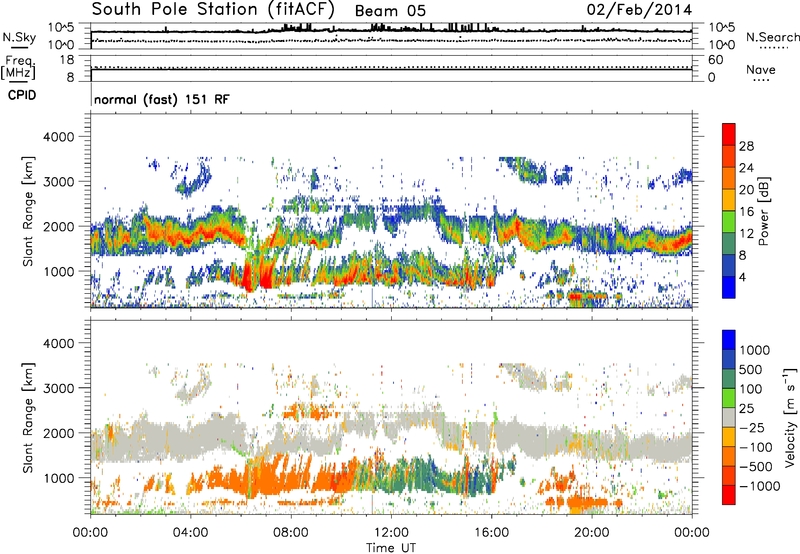Click the "1000" tick on the power panel range axis
This screenshot has height=554, width=800.
[x=58, y=271]
